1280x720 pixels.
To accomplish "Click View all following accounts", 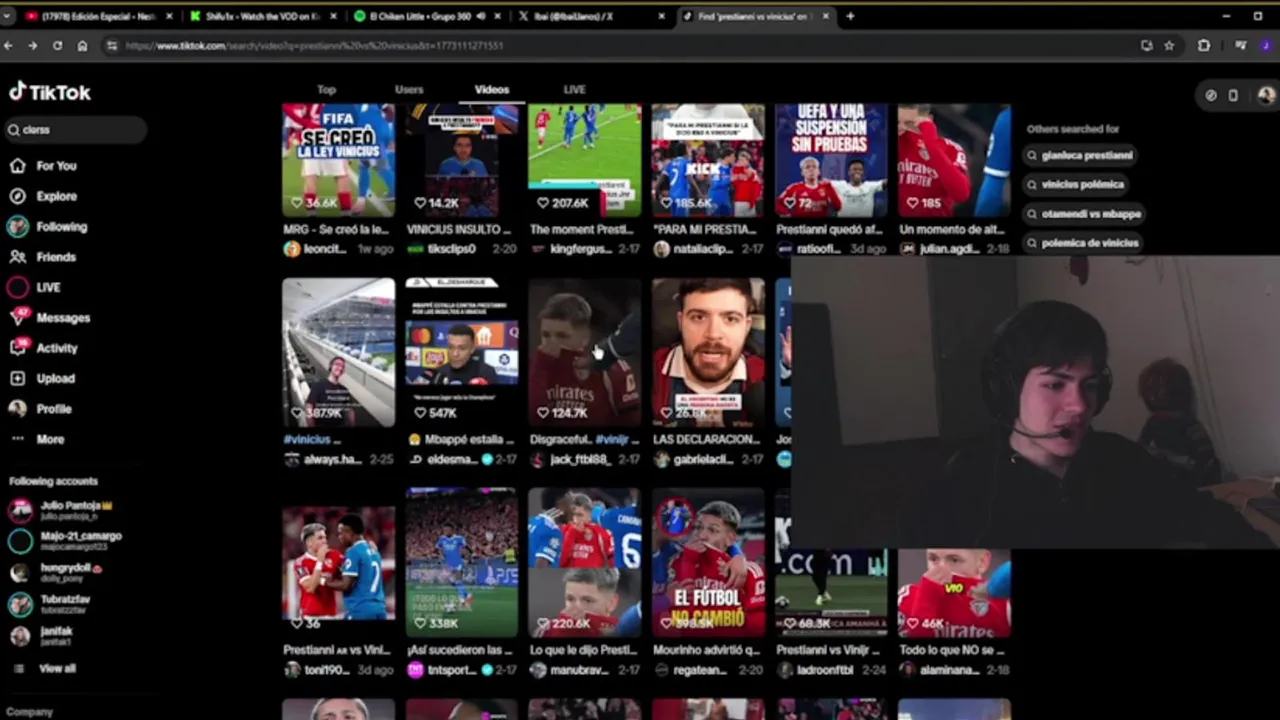I will coord(57,668).
